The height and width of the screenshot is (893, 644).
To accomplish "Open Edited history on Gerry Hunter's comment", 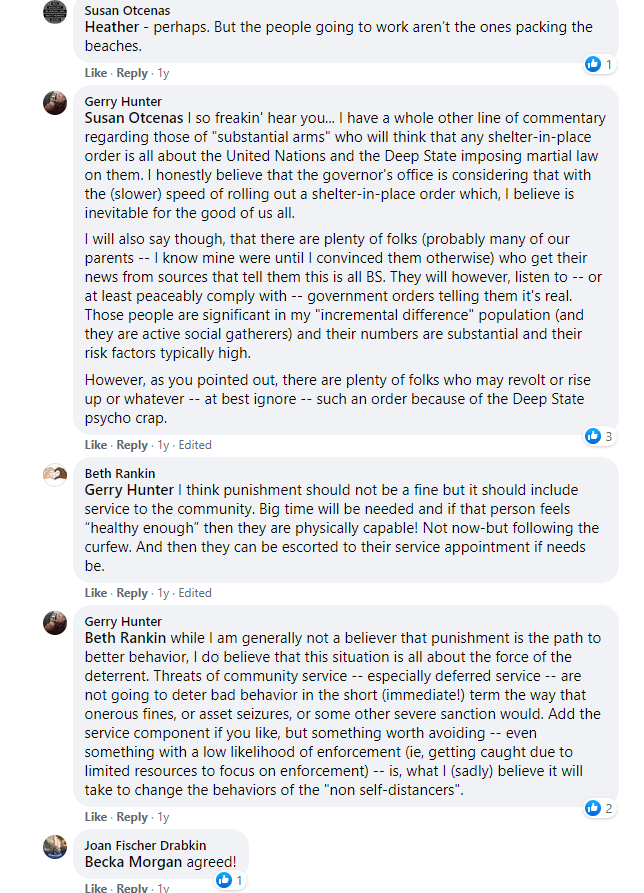I will [x=195, y=445].
